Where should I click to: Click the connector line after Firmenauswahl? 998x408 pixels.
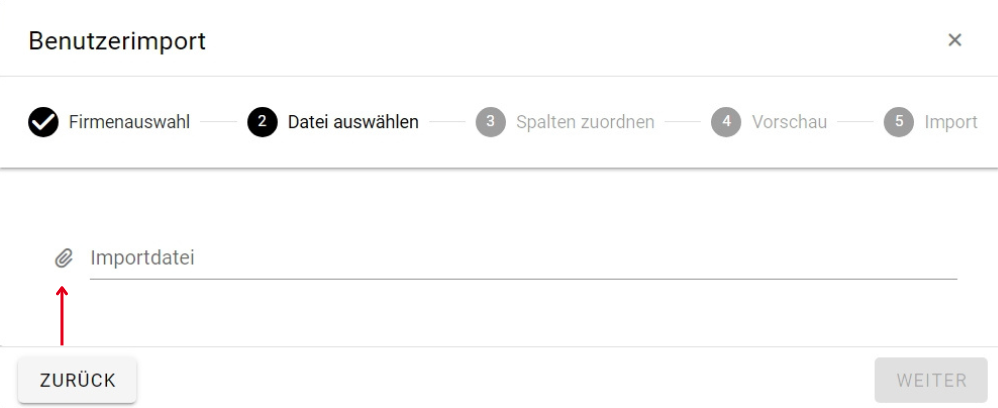pyautogui.click(x=218, y=122)
